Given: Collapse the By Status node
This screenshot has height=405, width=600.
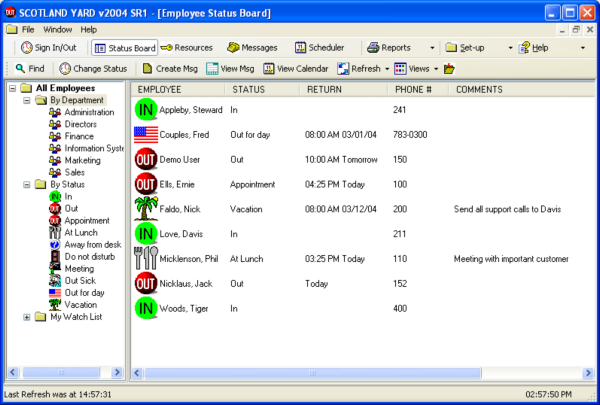Looking at the screenshot, I should click(x=27, y=185).
